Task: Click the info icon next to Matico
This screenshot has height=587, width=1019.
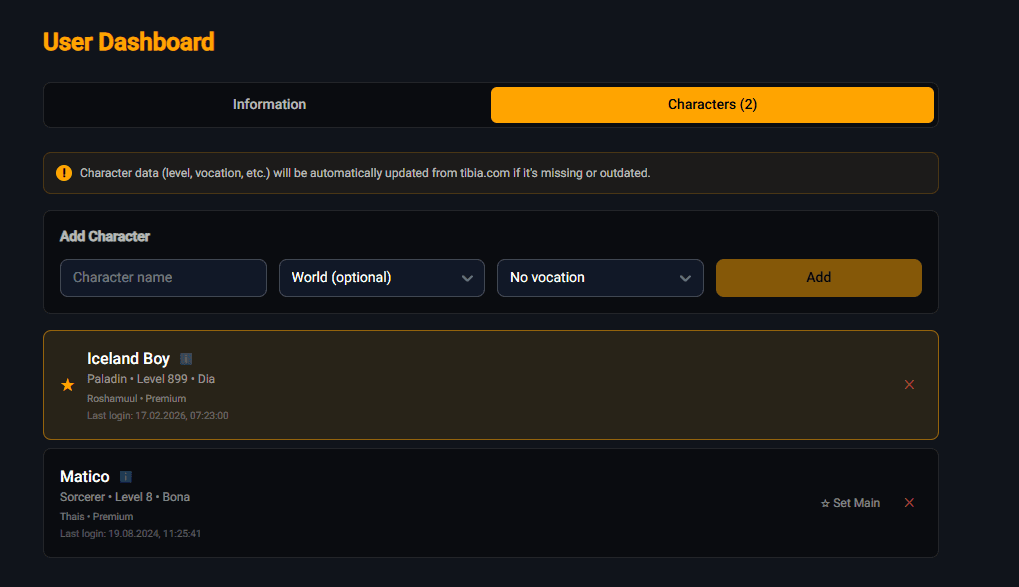Action: (x=126, y=477)
